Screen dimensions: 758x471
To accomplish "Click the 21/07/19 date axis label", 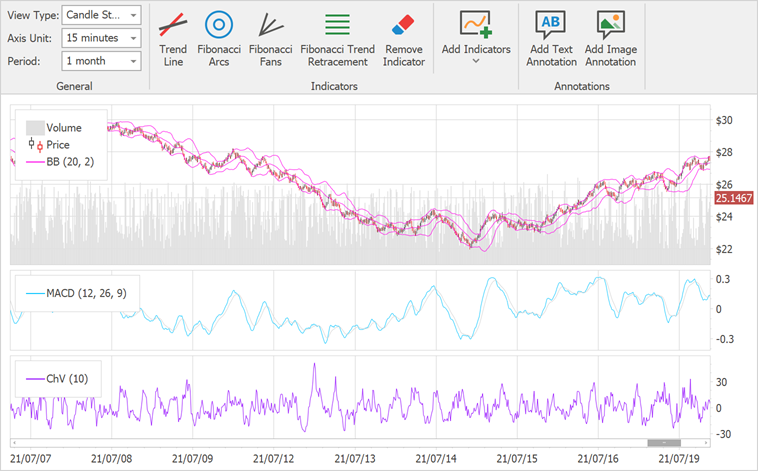I will (679, 458).
